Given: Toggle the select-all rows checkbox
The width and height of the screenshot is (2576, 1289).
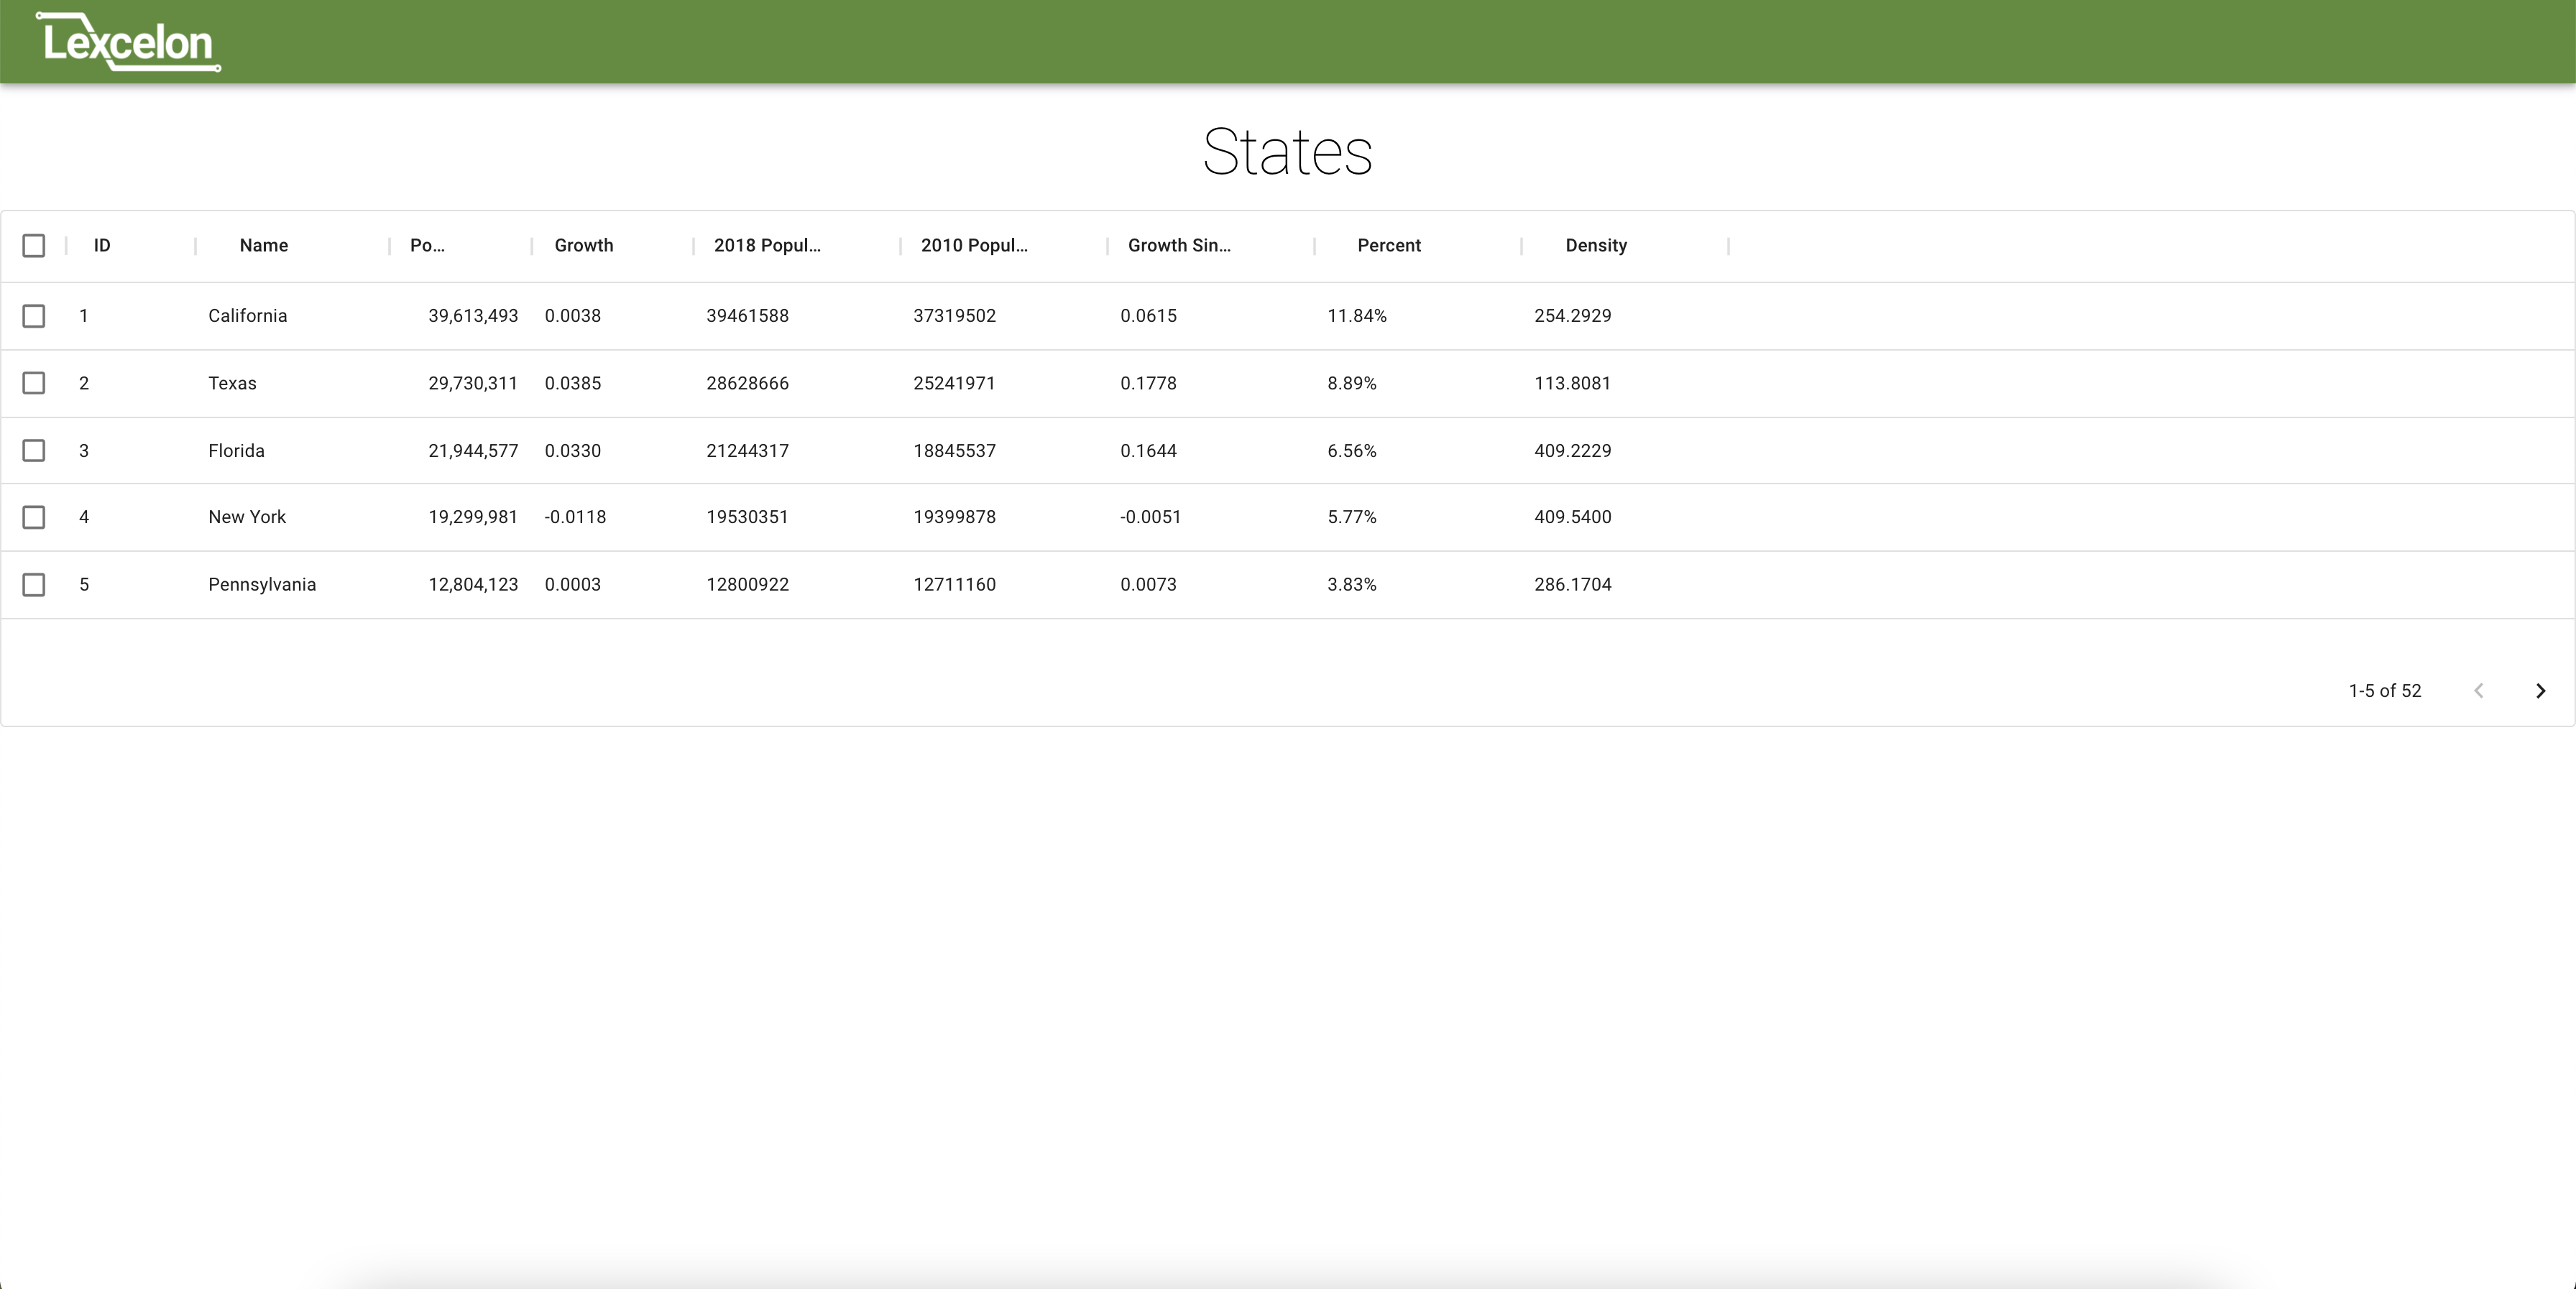Looking at the screenshot, I should (34, 246).
